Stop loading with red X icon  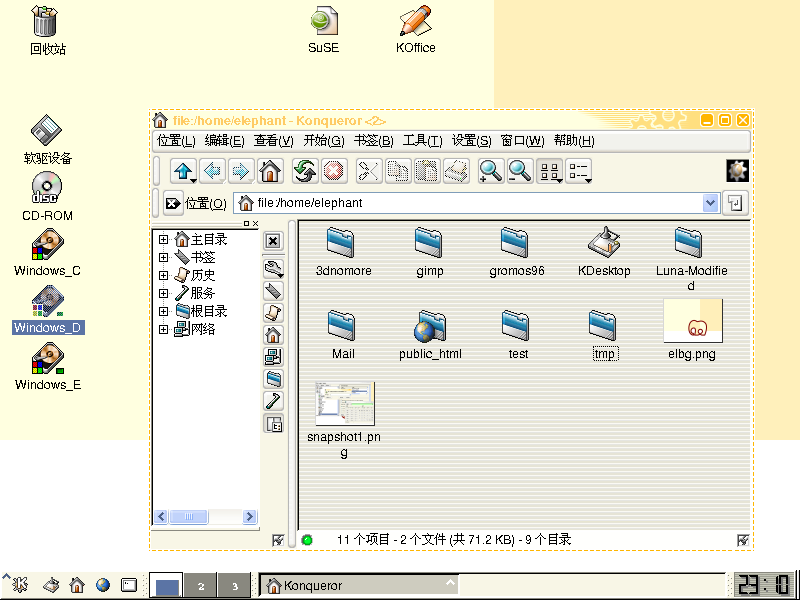click(334, 171)
